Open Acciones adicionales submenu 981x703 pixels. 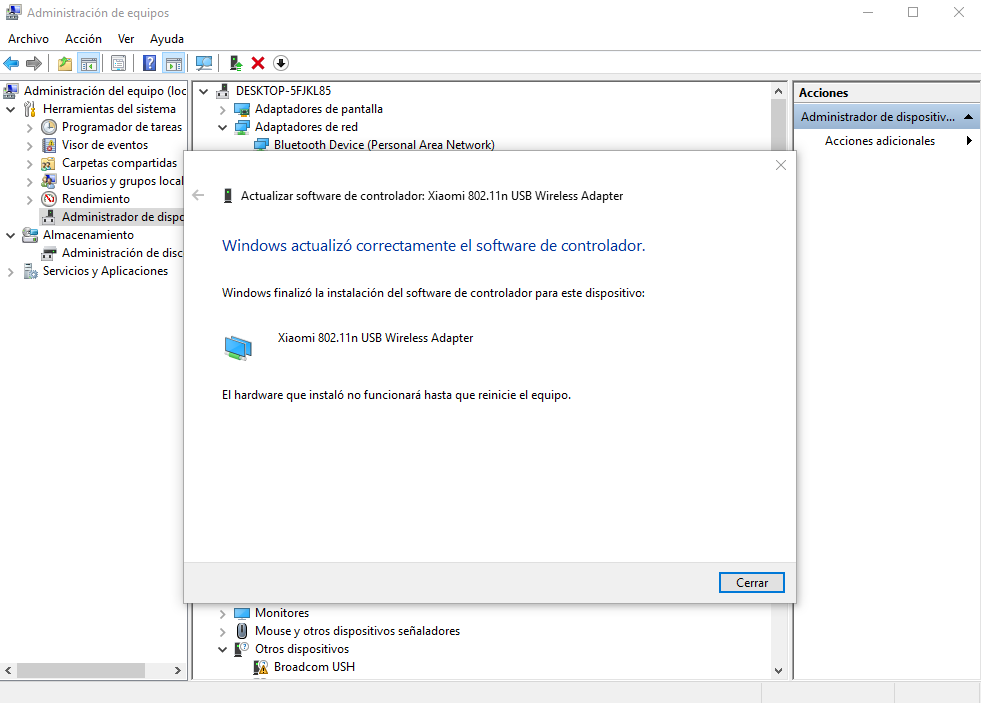click(887, 141)
